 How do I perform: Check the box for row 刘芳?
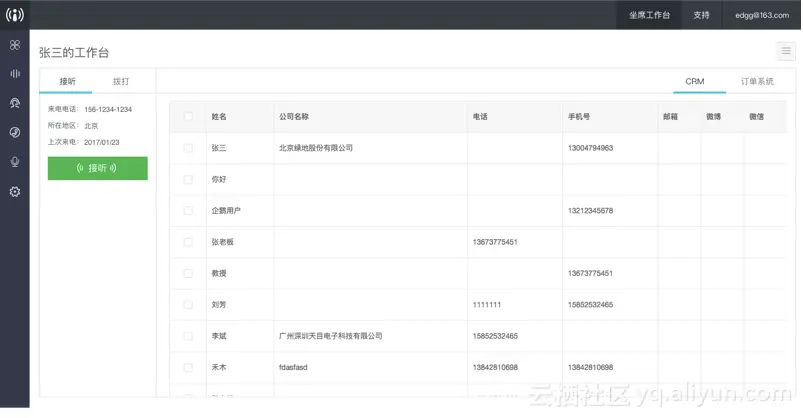[188, 305]
